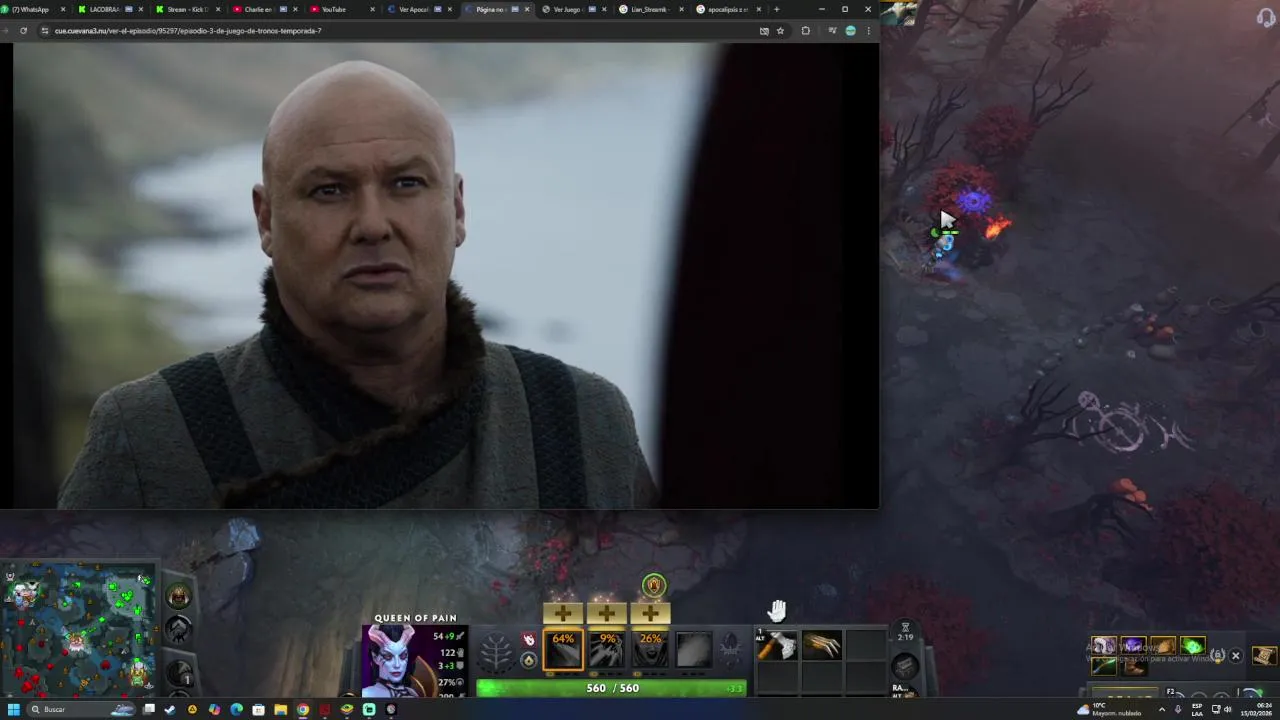Reload the page in browser
Image resolution: width=1280 pixels, height=720 pixels.
23,31
